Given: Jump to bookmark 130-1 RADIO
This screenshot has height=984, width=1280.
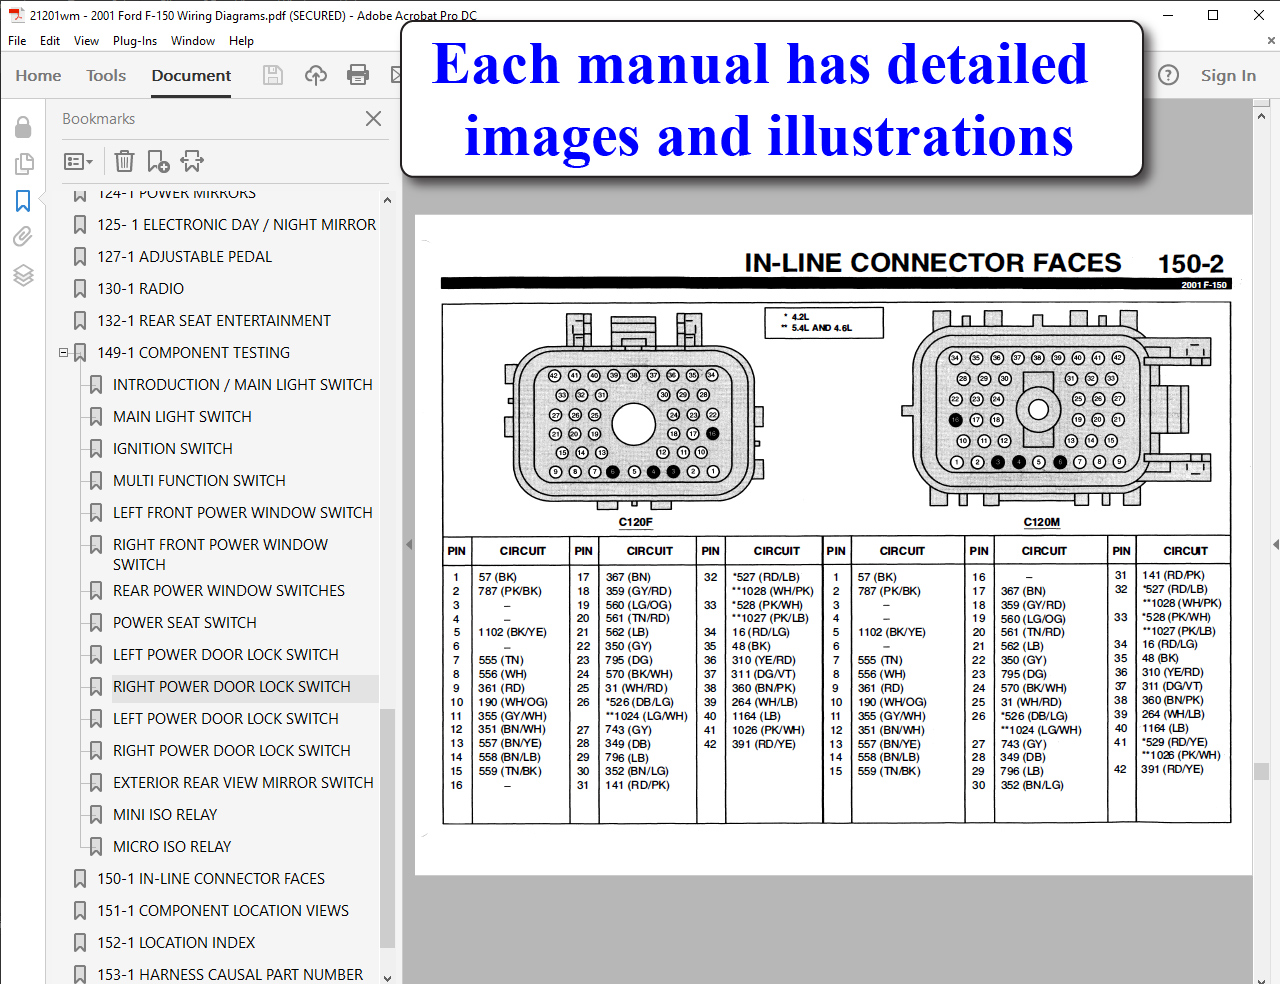Looking at the screenshot, I should pyautogui.click(x=140, y=289).
